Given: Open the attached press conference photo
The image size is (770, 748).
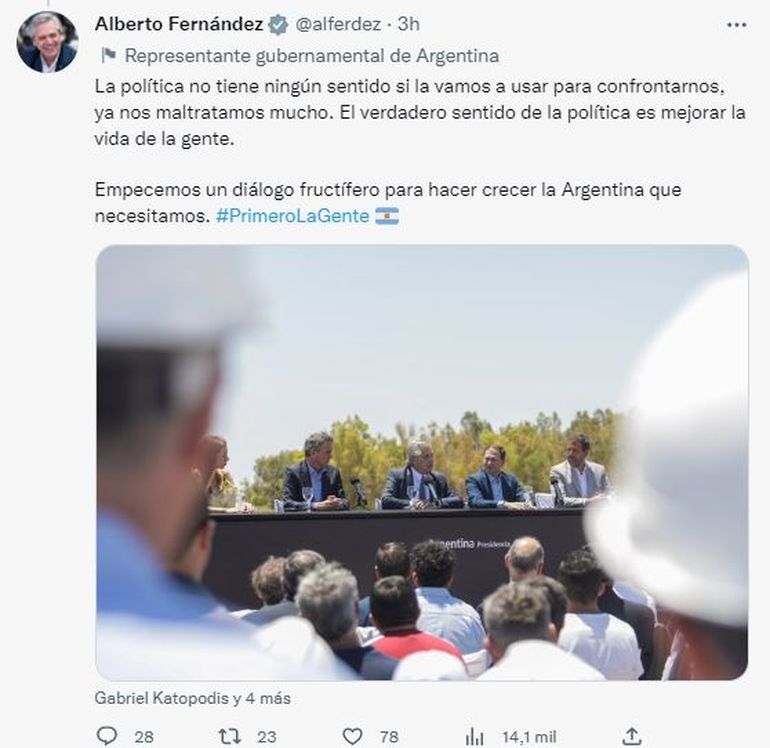Looking at the screenshot, I should point(422,462).
